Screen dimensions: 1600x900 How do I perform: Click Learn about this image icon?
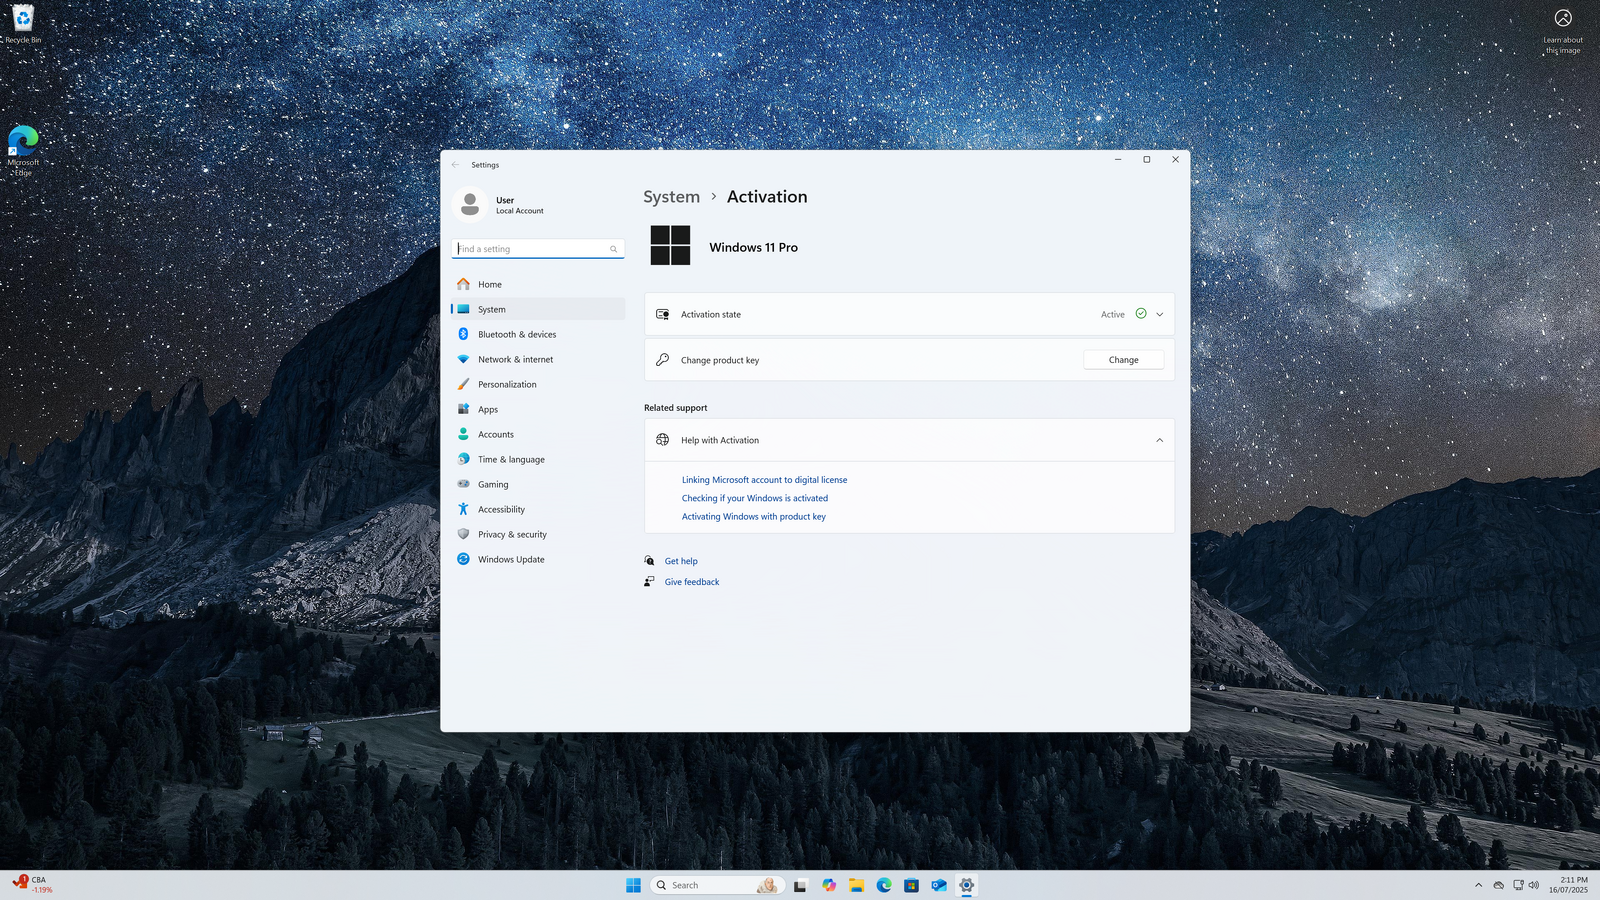[1563, 32]
